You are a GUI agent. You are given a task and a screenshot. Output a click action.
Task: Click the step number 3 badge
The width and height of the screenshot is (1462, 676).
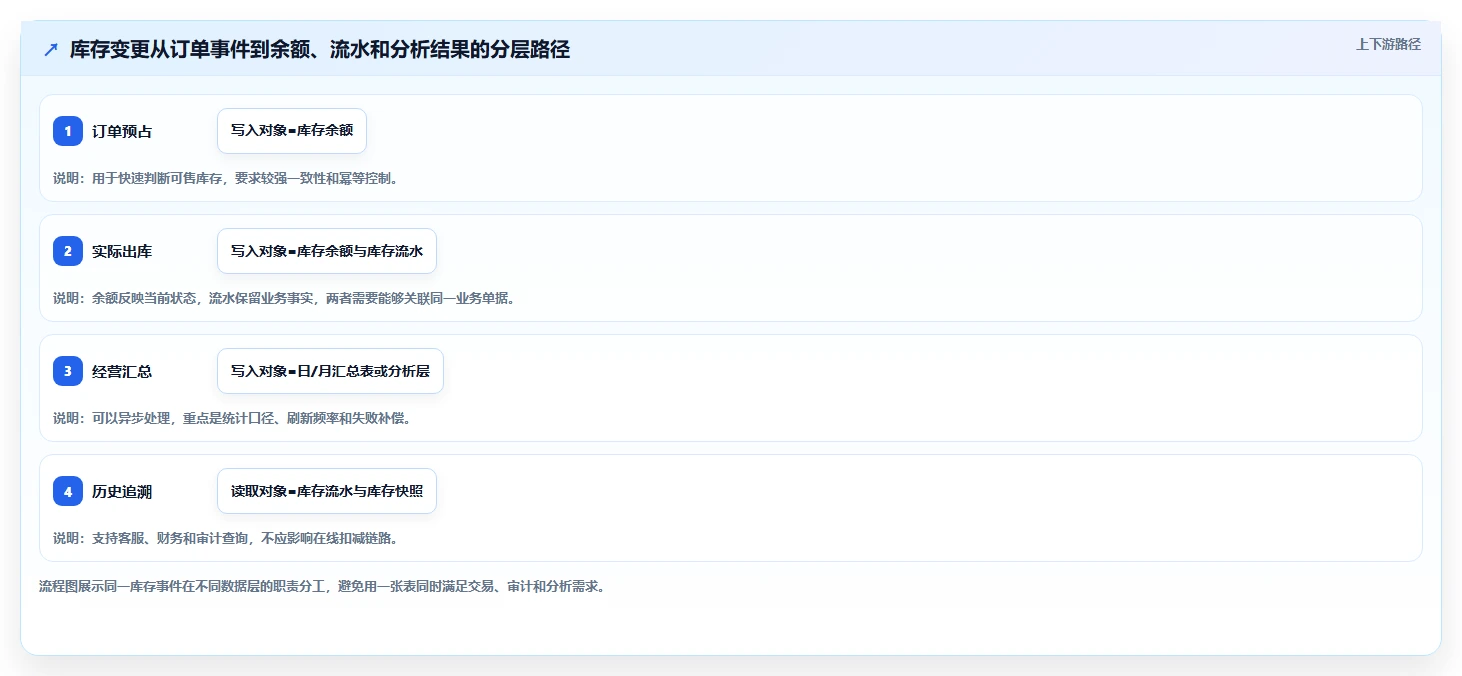(68, 371)
